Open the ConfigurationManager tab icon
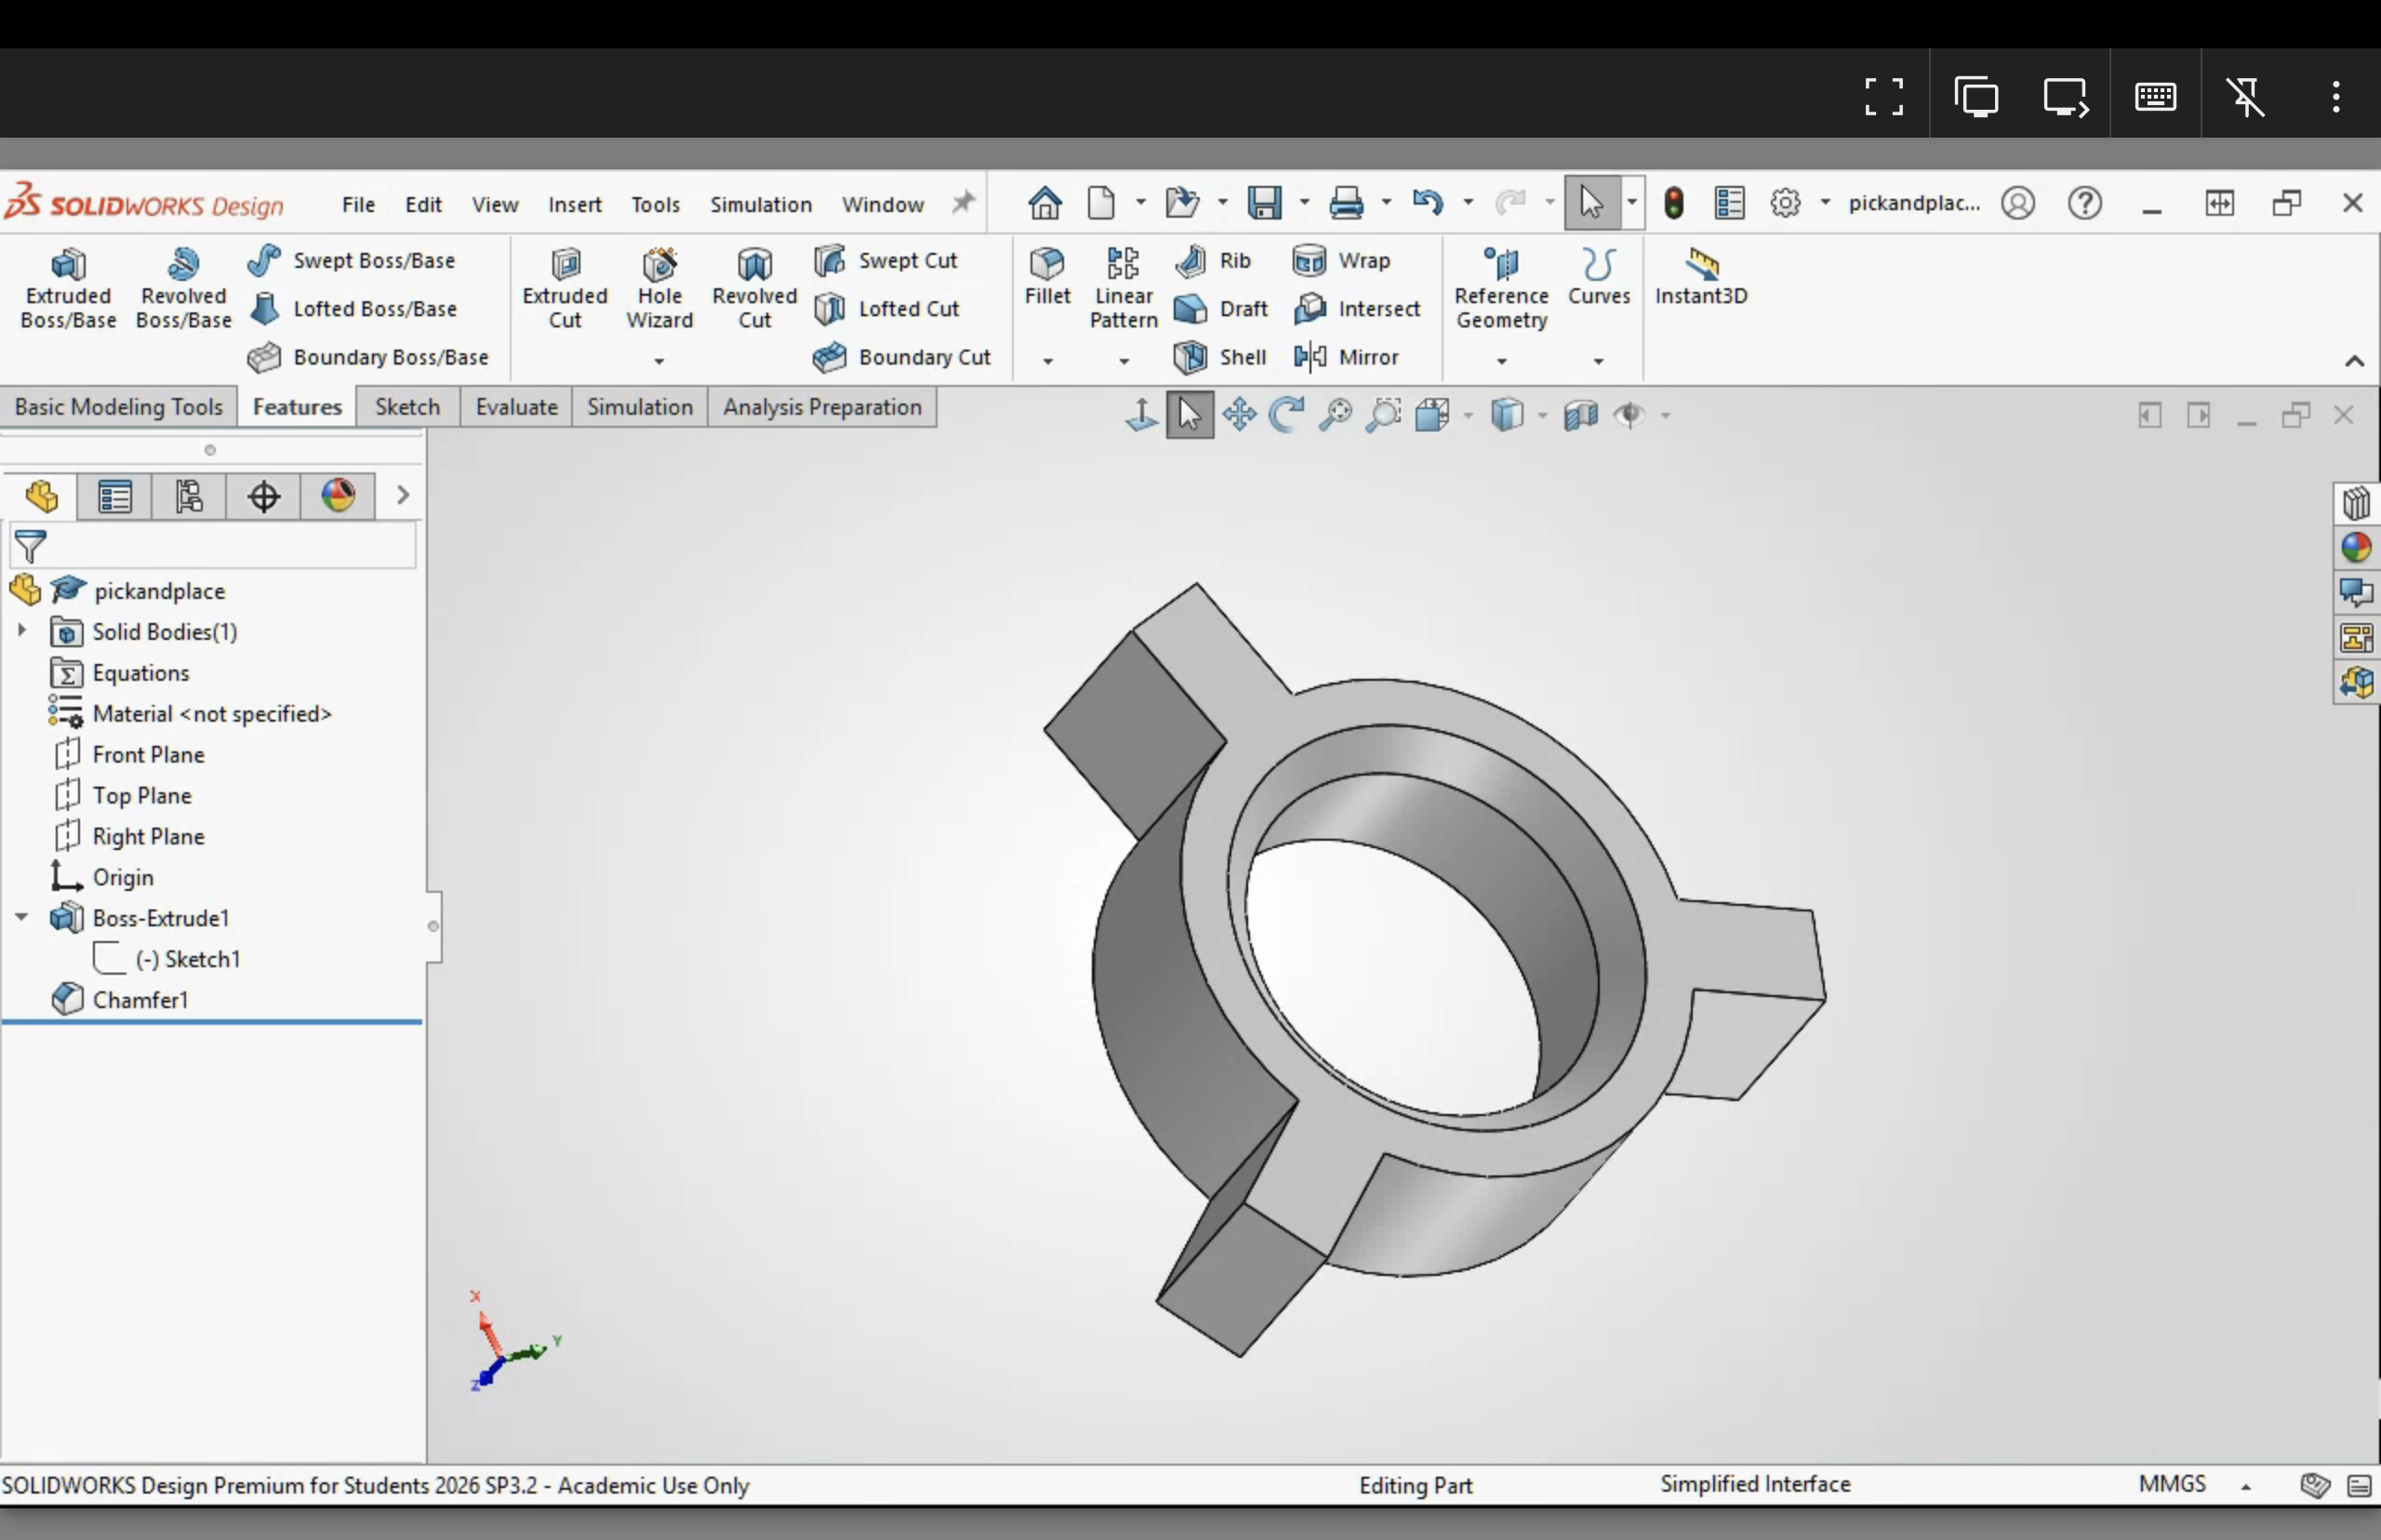Viewport: 2381px width, 1540px height. pos(188,496)
